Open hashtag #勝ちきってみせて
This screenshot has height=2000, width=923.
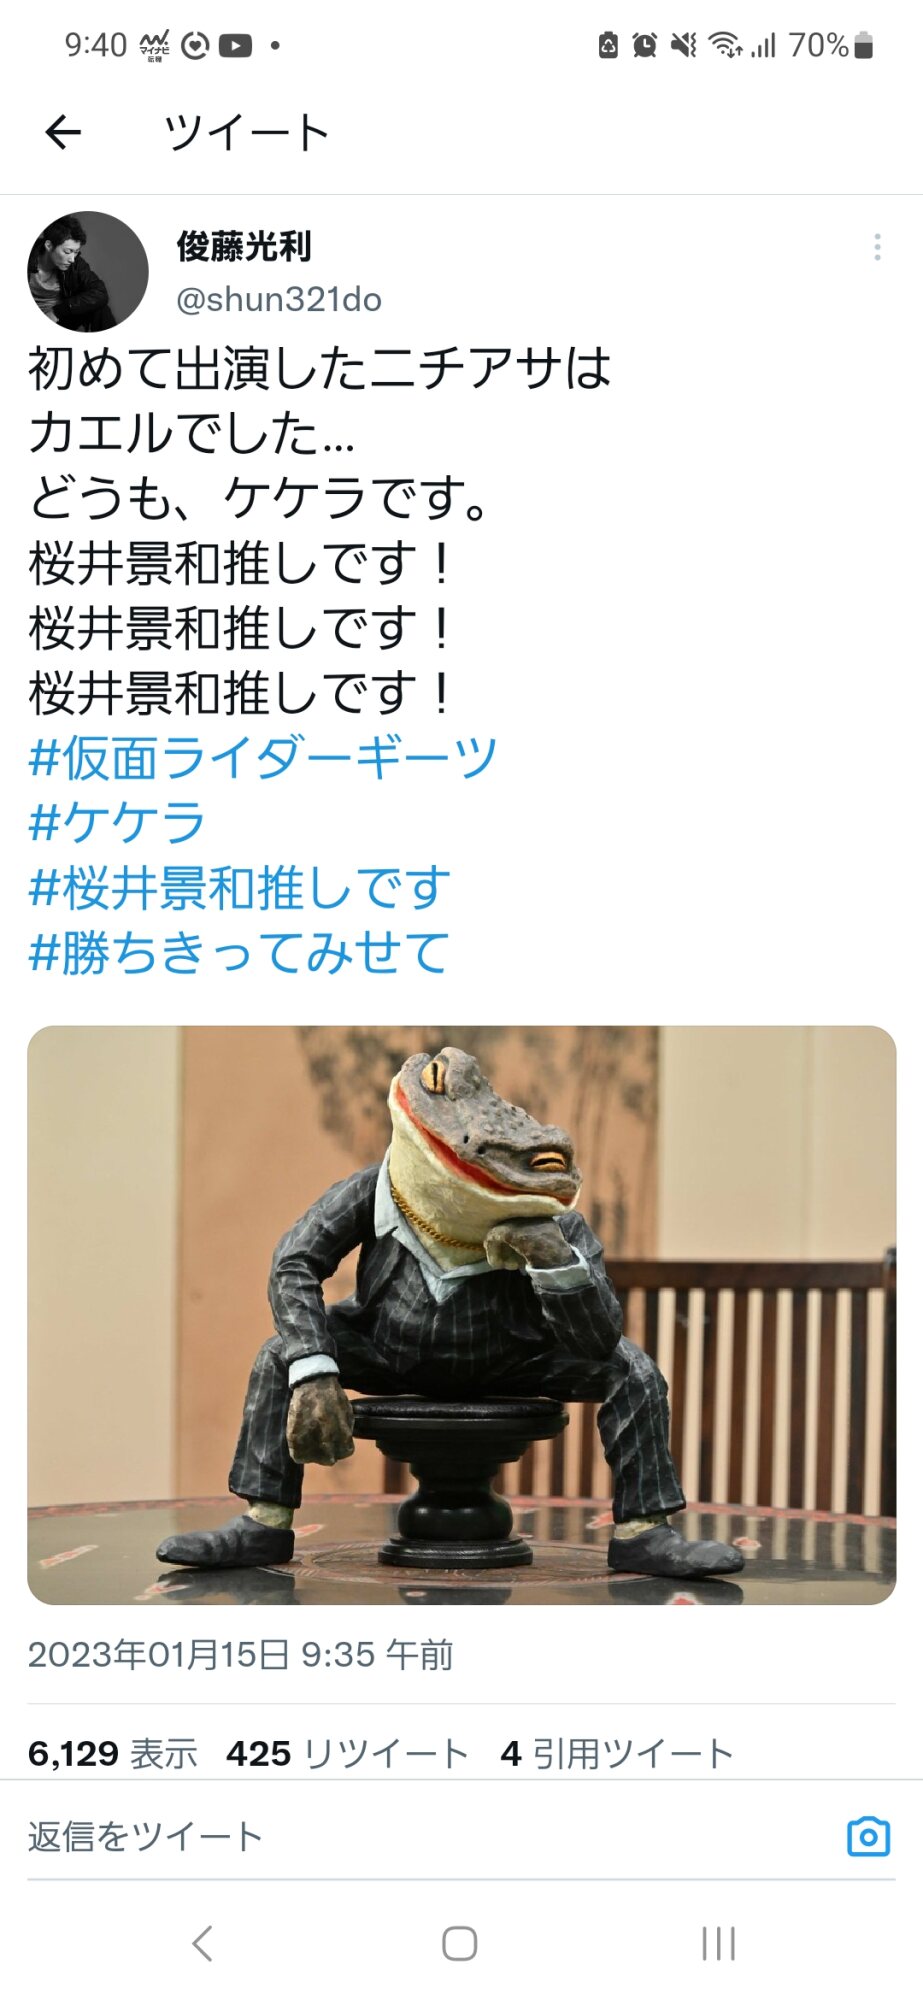[239, 952]
